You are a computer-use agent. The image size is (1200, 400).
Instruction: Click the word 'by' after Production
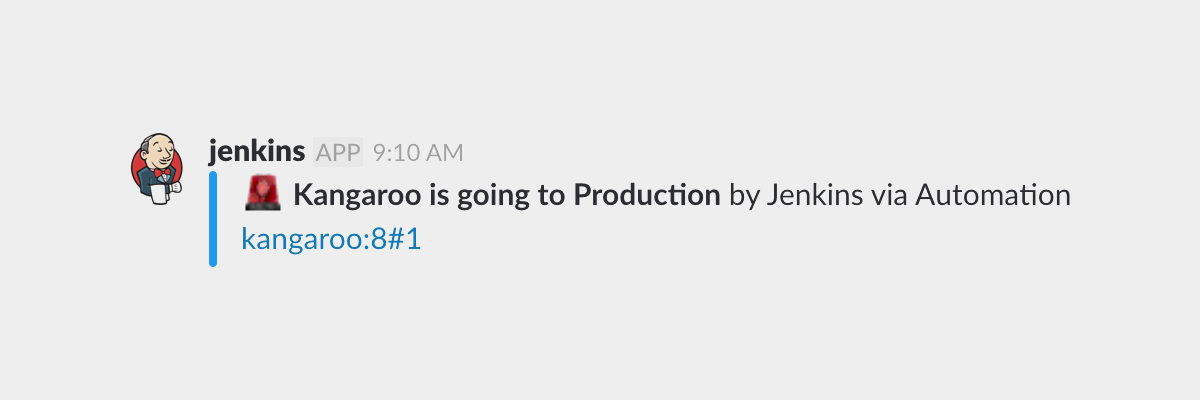coord(744,195)
